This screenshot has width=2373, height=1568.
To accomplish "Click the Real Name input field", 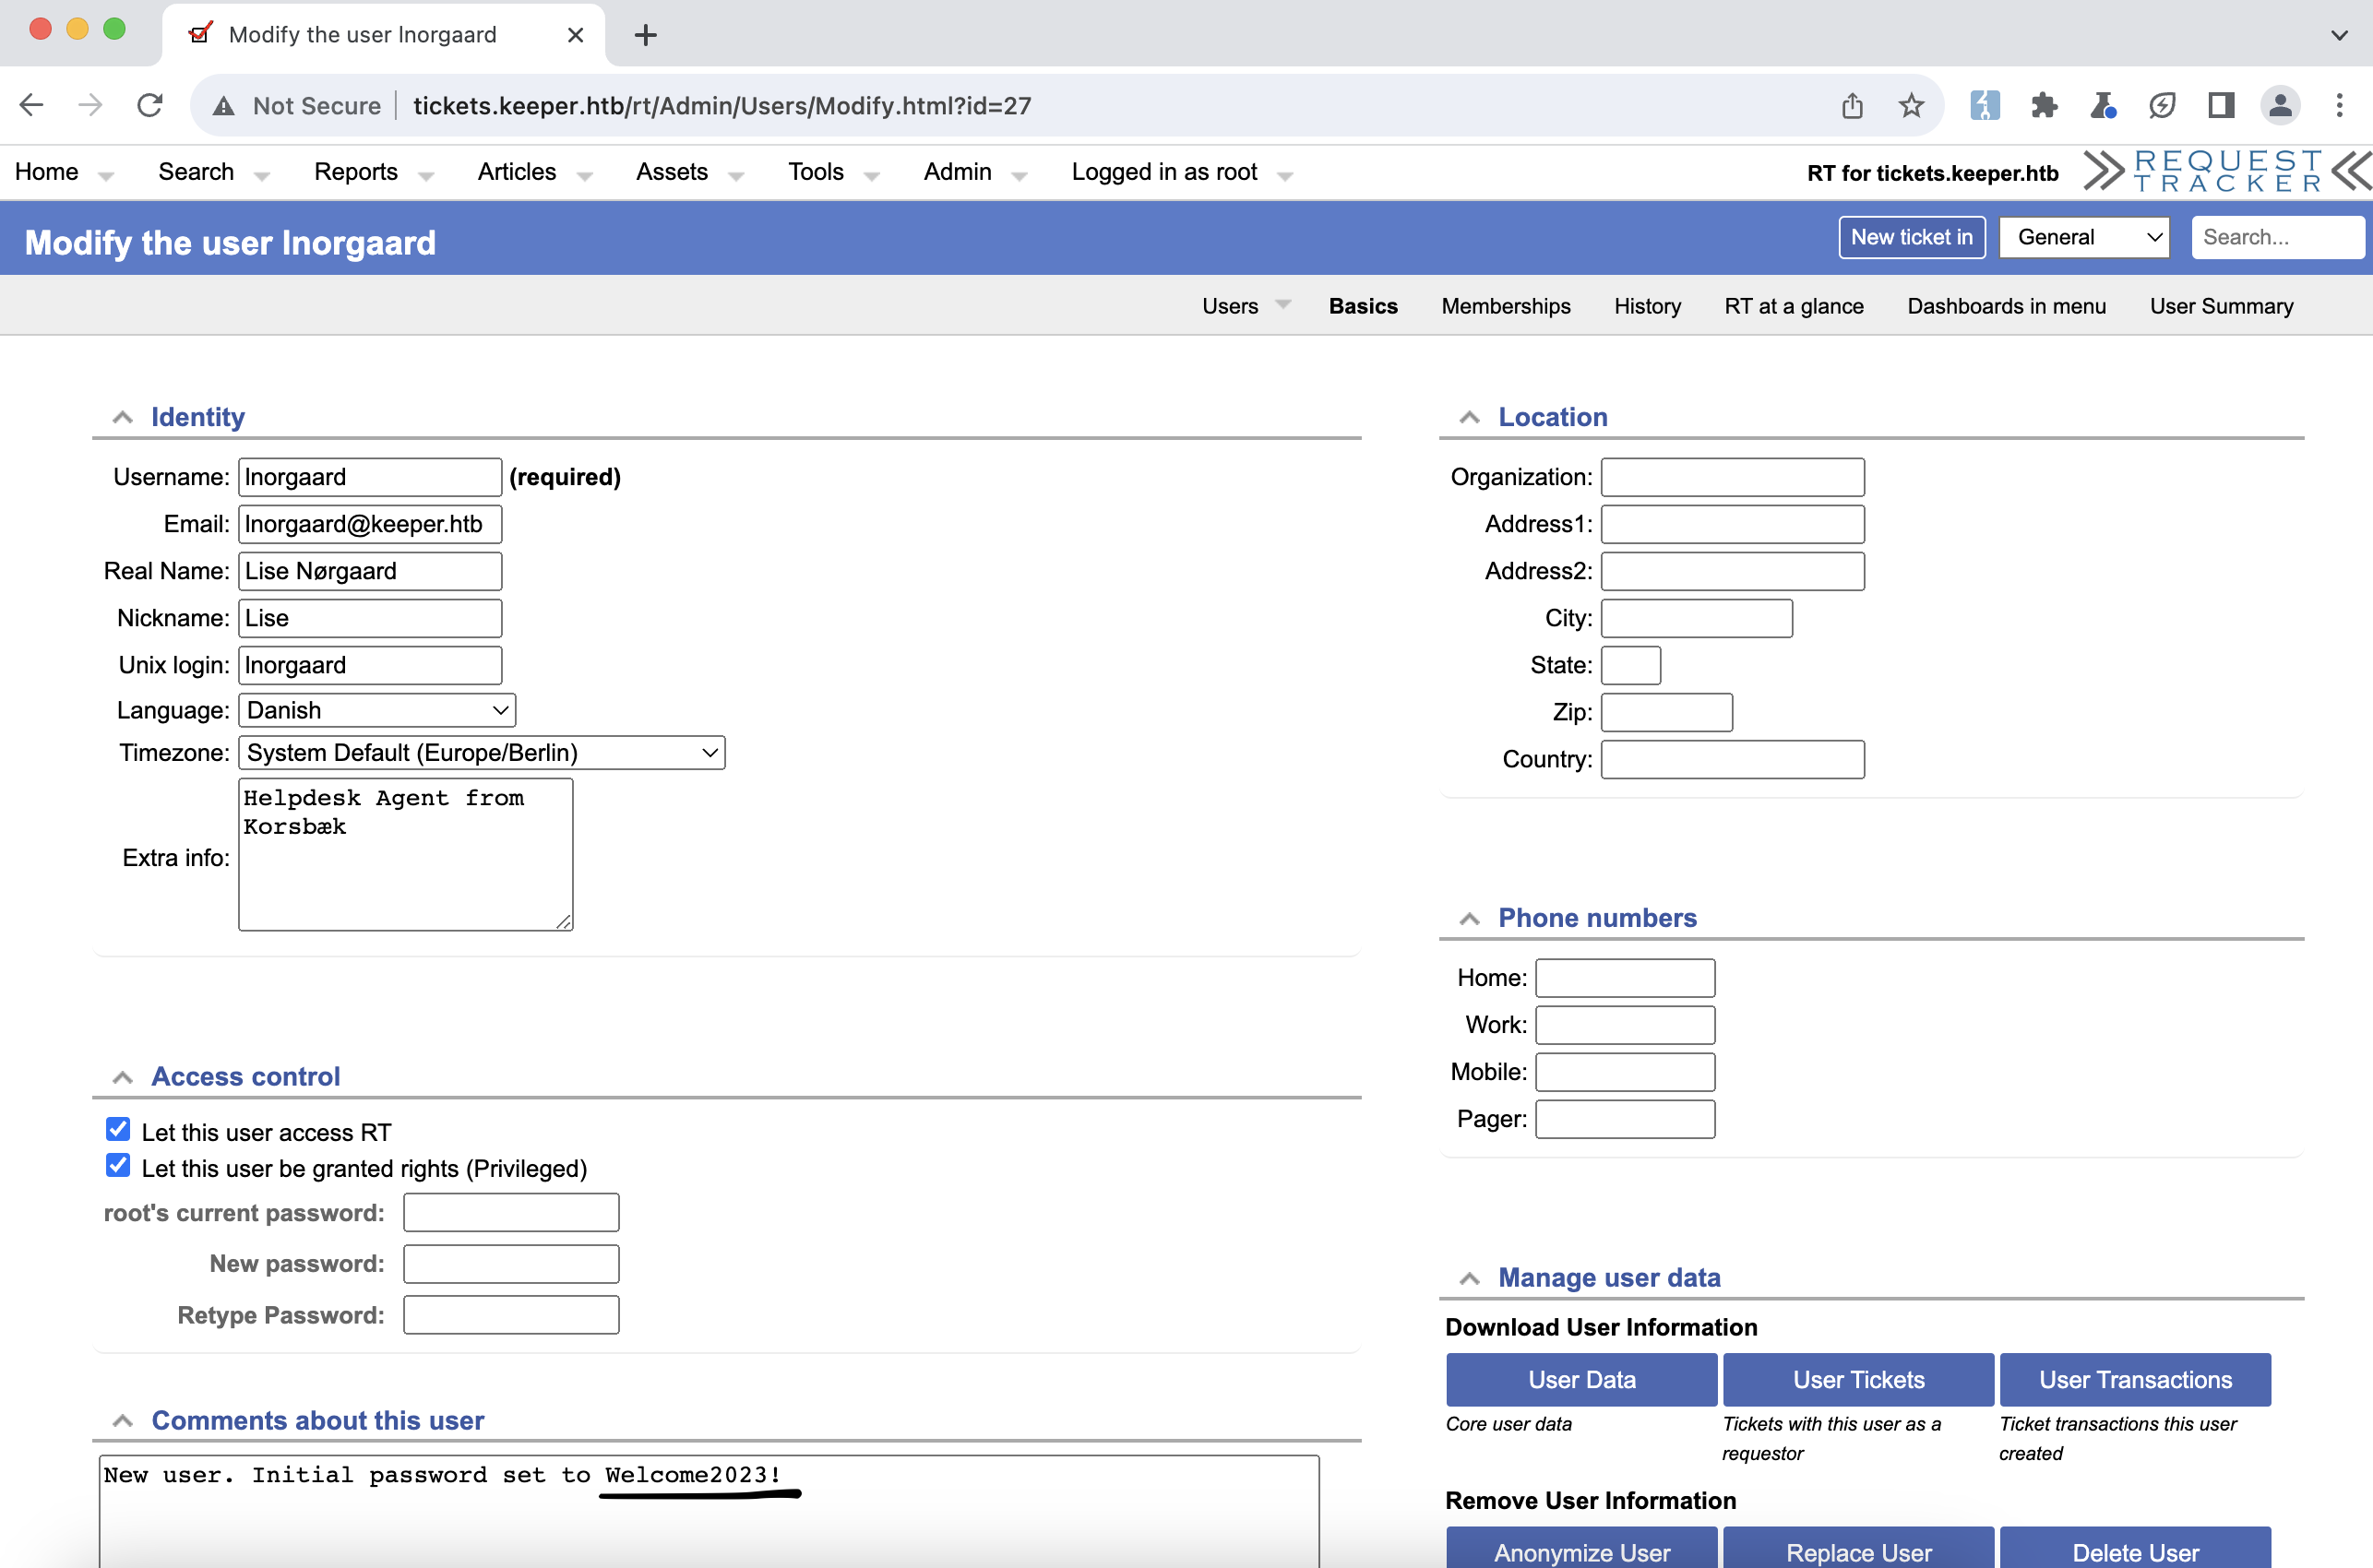I will [370, 571].
